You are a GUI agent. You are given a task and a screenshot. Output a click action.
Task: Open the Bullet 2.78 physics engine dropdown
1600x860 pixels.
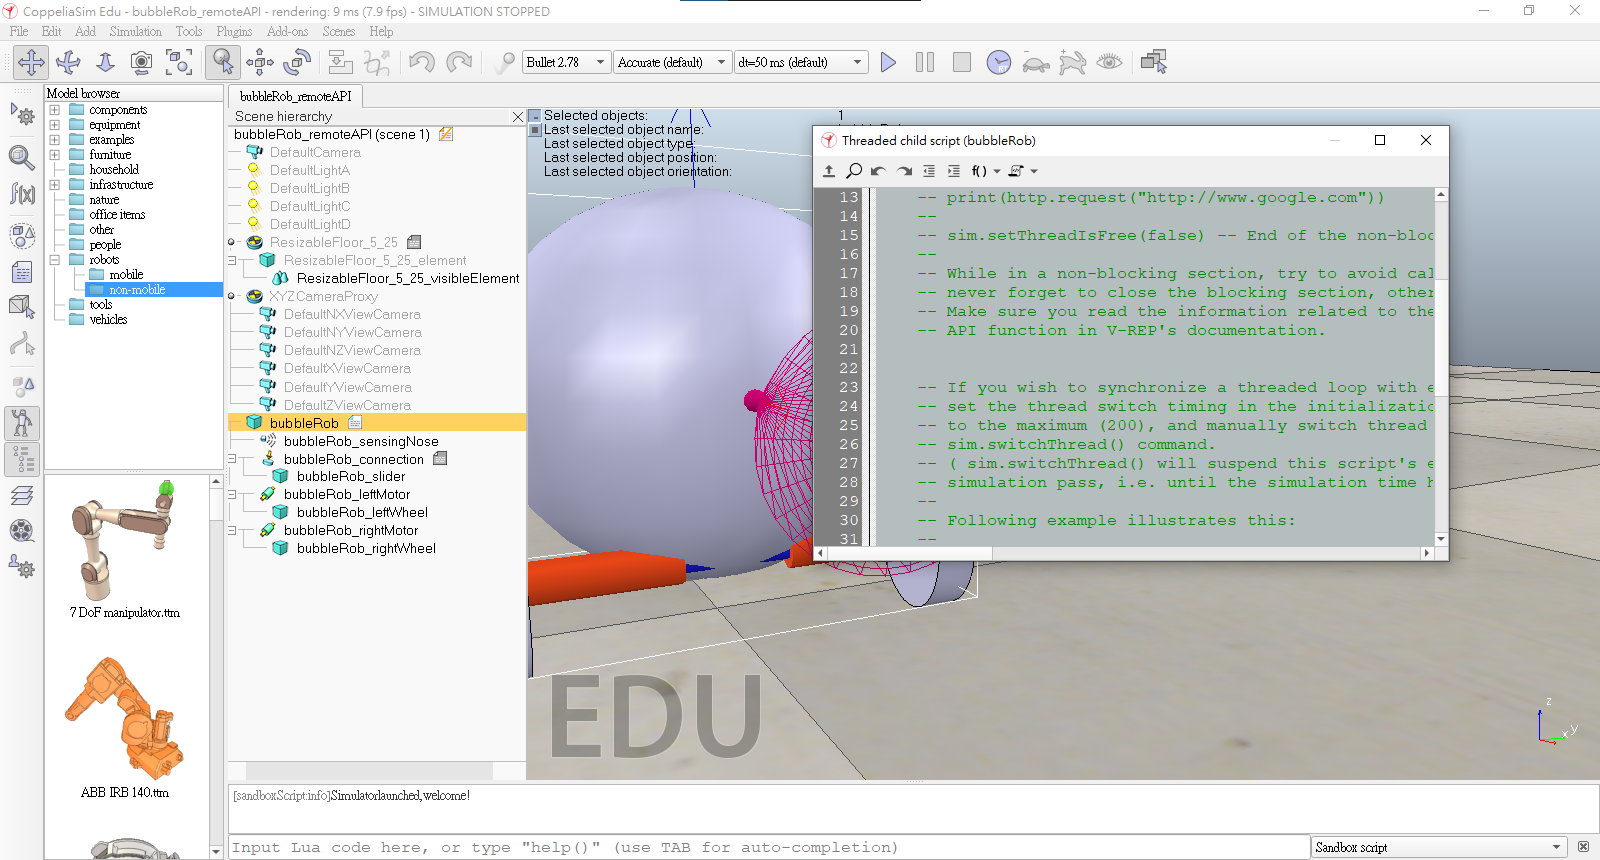(x=565, y=62)
